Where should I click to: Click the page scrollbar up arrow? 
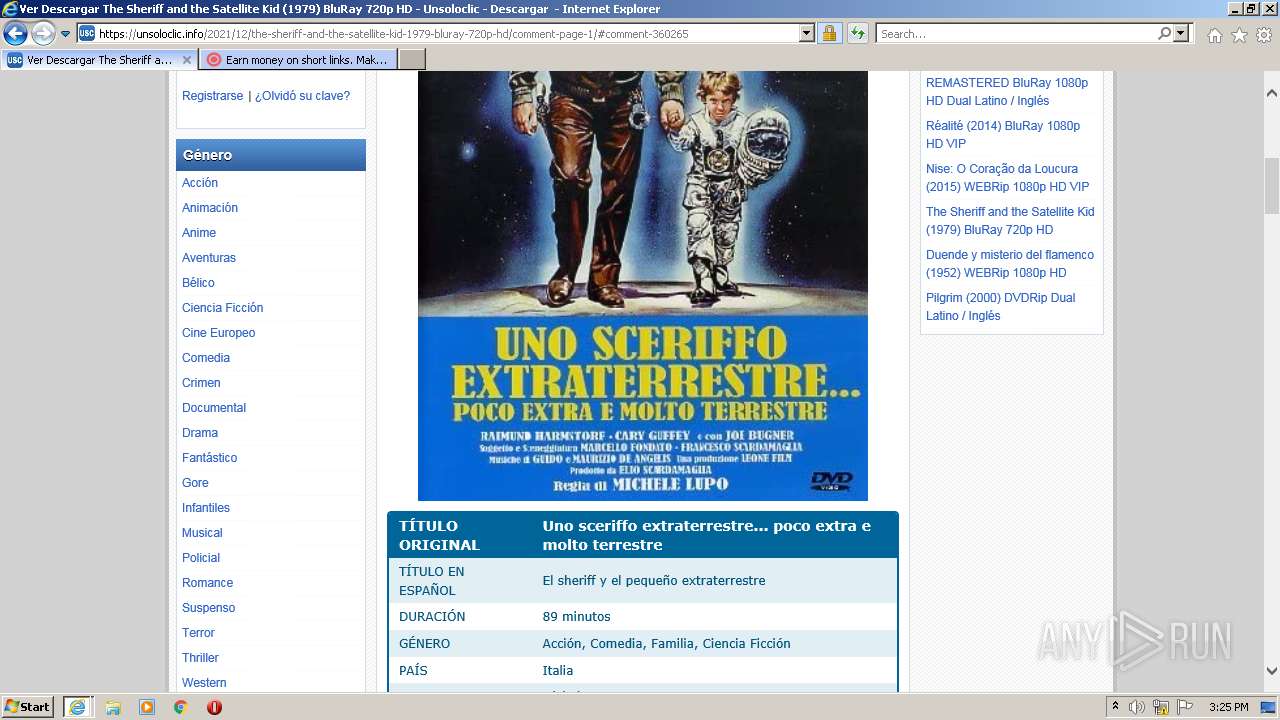pos(1272,93)
